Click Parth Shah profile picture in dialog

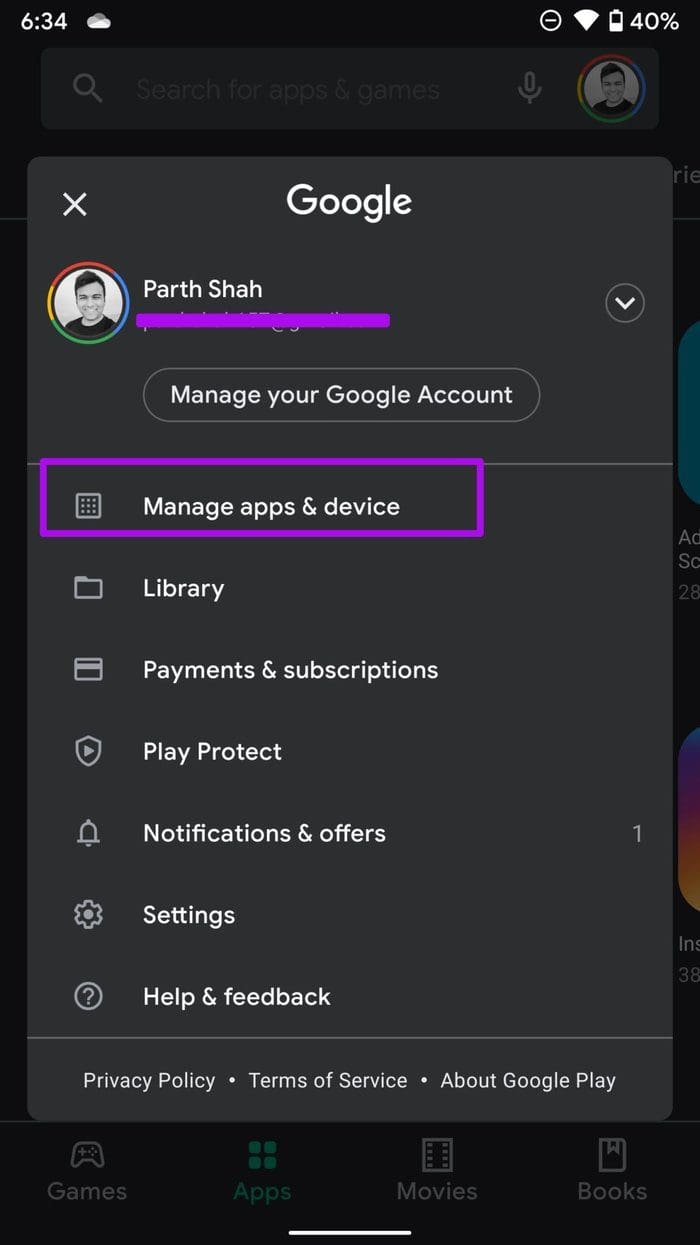[x=88, y=303]
